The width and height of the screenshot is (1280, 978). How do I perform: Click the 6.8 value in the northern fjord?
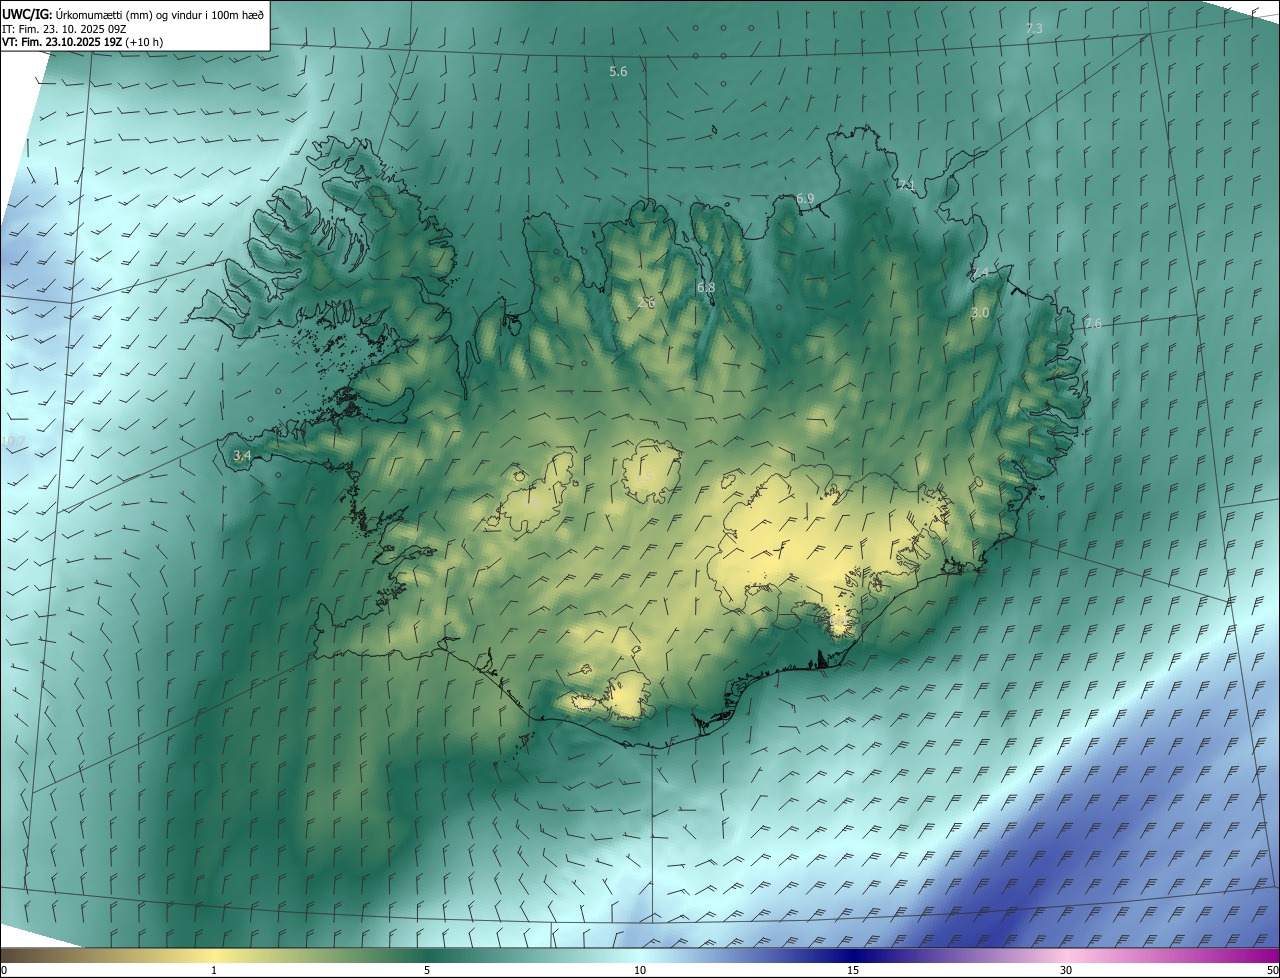[x=706, y=288]
